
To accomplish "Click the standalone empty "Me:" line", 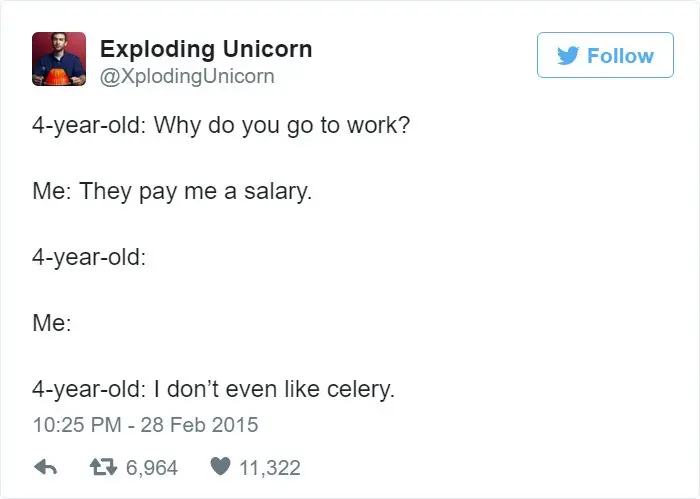I will coord(53,323).
